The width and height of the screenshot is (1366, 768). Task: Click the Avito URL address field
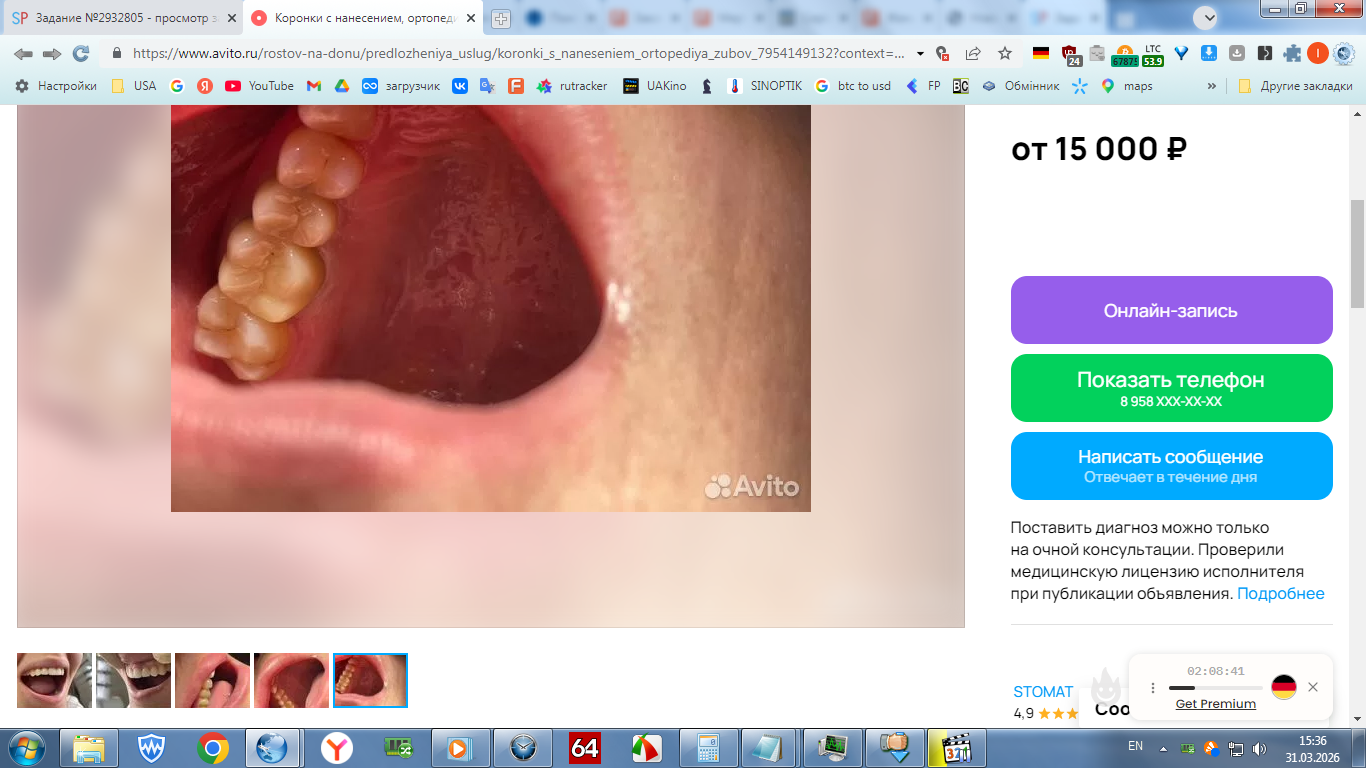click(x=518, y=53)
